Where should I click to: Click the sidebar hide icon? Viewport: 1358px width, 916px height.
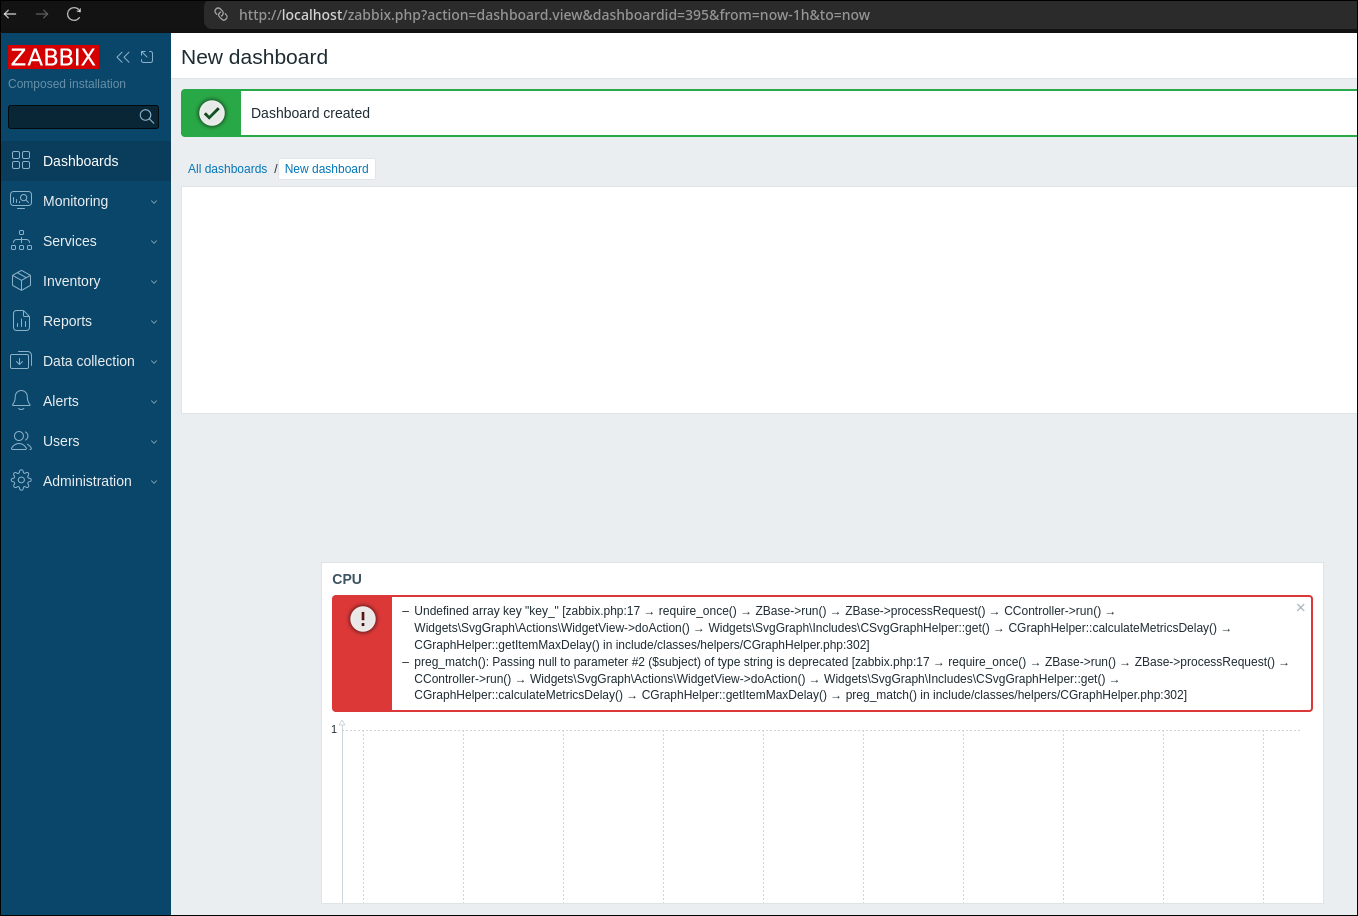147,57
